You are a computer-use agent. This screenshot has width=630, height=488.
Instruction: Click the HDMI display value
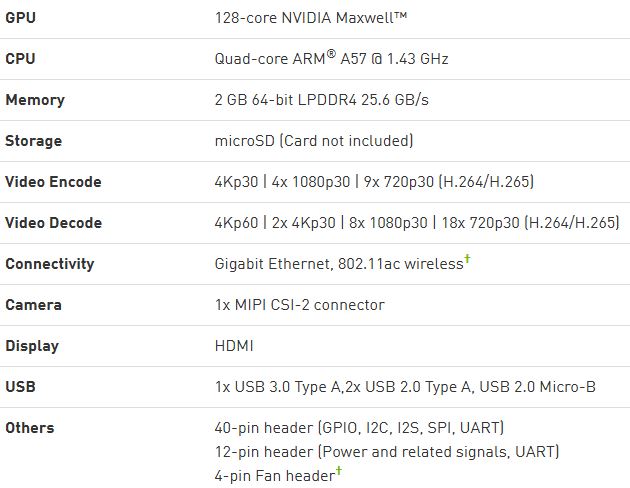click(x=234, y=345)
